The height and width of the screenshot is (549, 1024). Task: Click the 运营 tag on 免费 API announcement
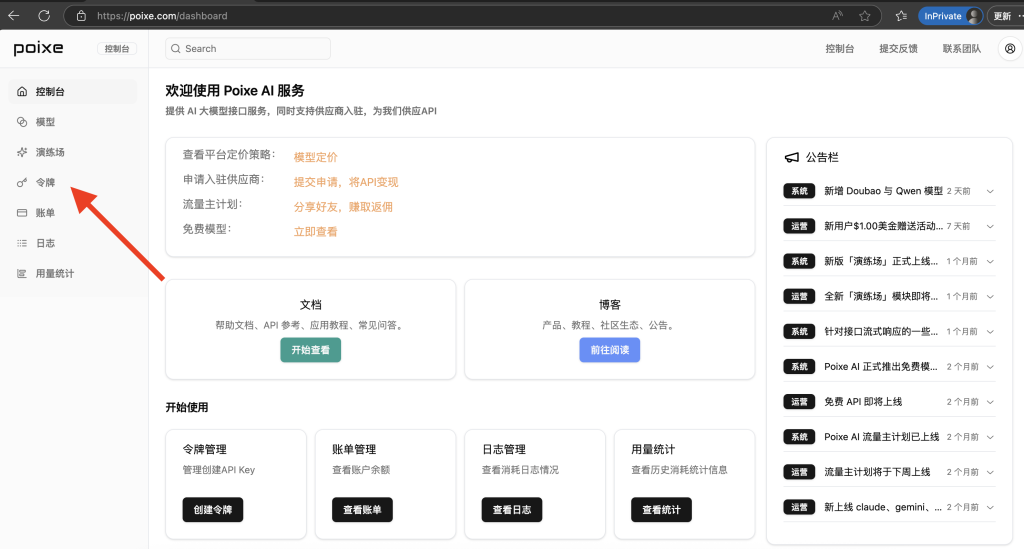coord(799,402)
